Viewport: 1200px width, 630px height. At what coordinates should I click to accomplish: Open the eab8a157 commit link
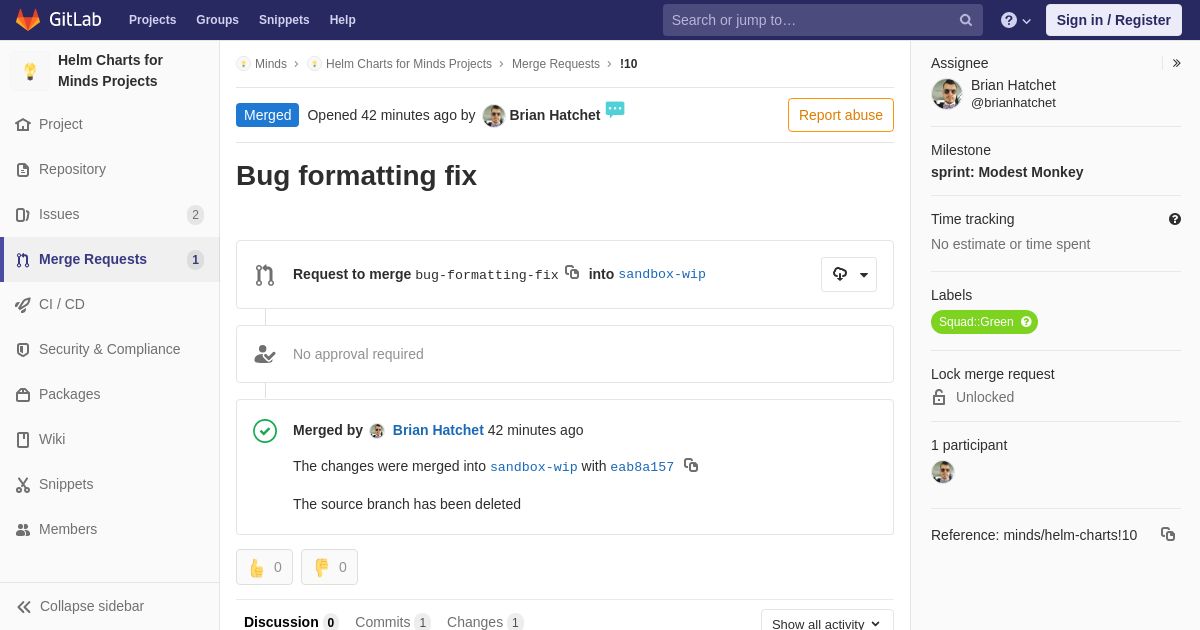pos(642,467)
